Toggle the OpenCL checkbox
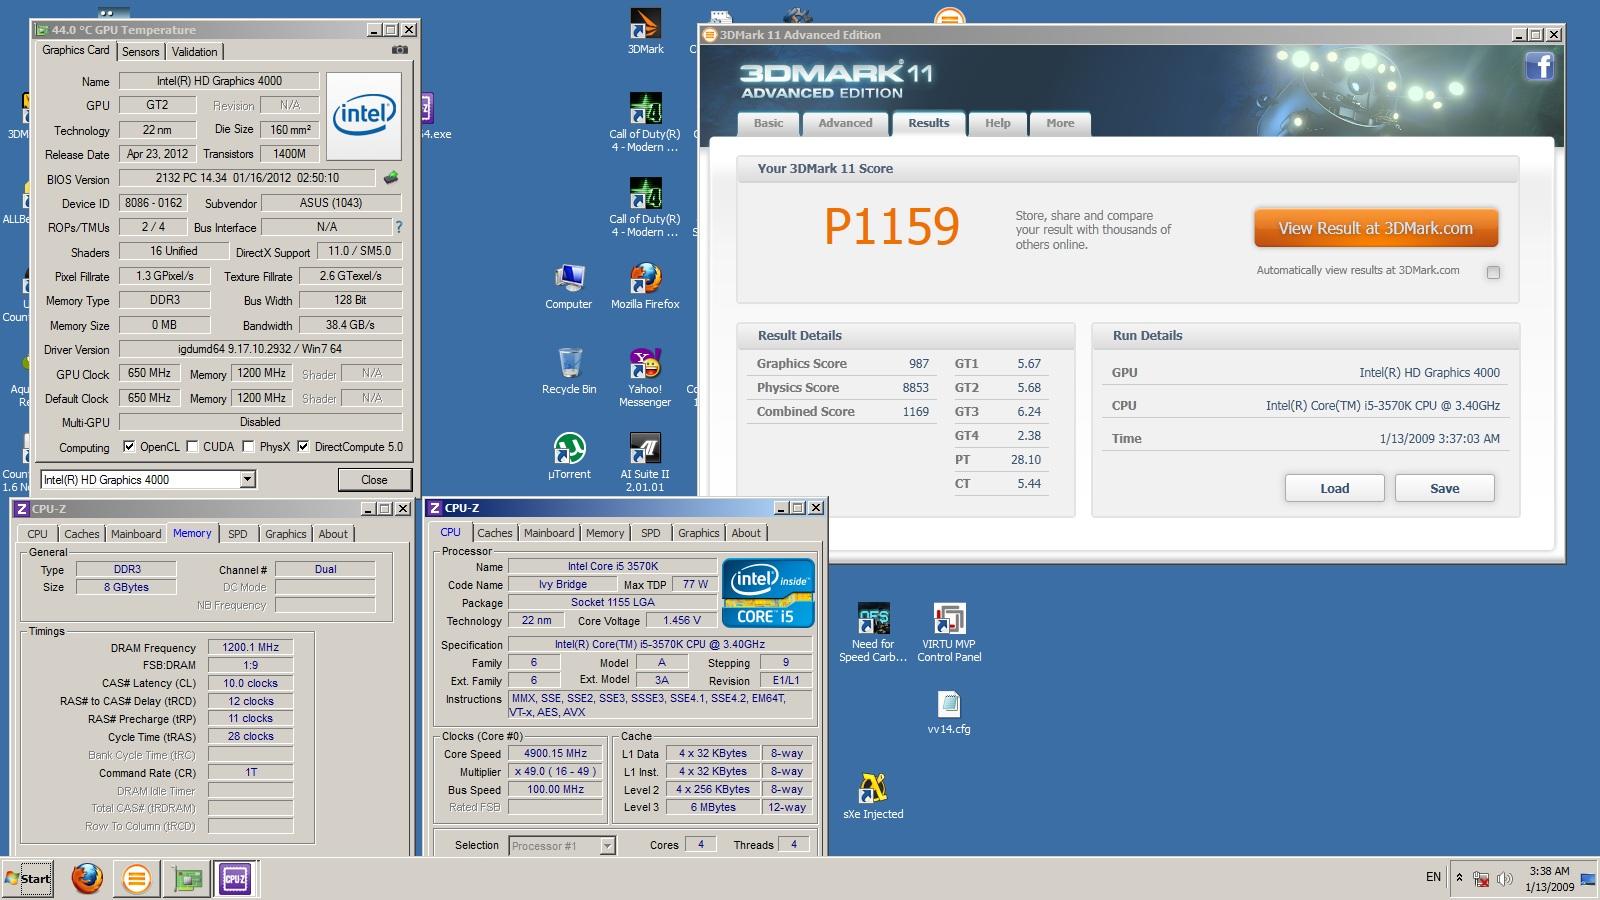This screenshot has width=1600, height=900. 129,447
